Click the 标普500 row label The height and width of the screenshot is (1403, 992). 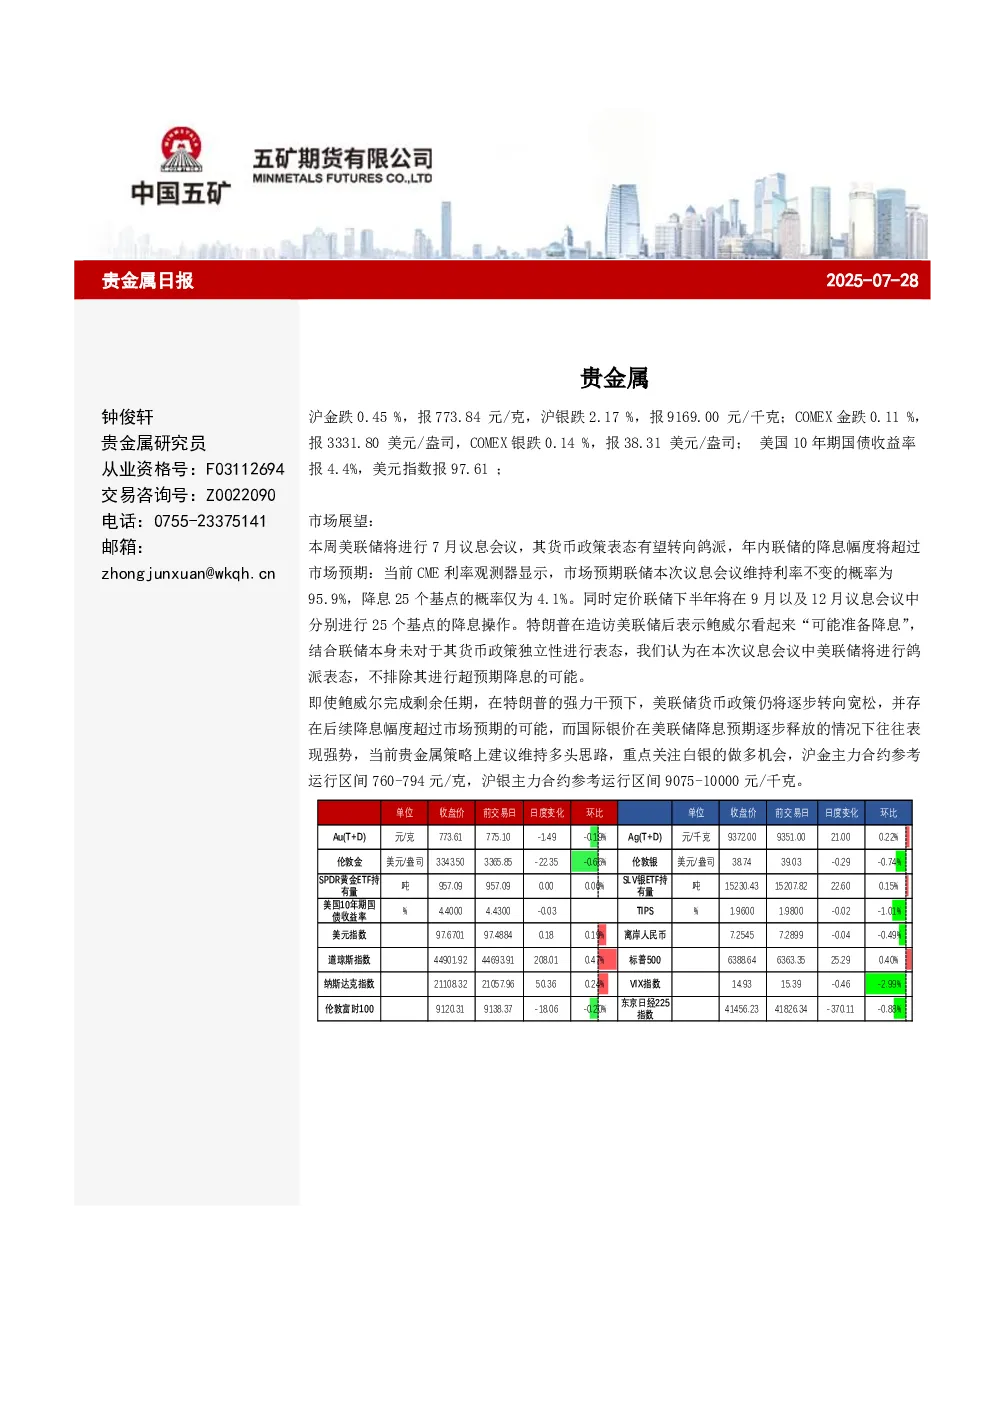[x=645, y=959]
